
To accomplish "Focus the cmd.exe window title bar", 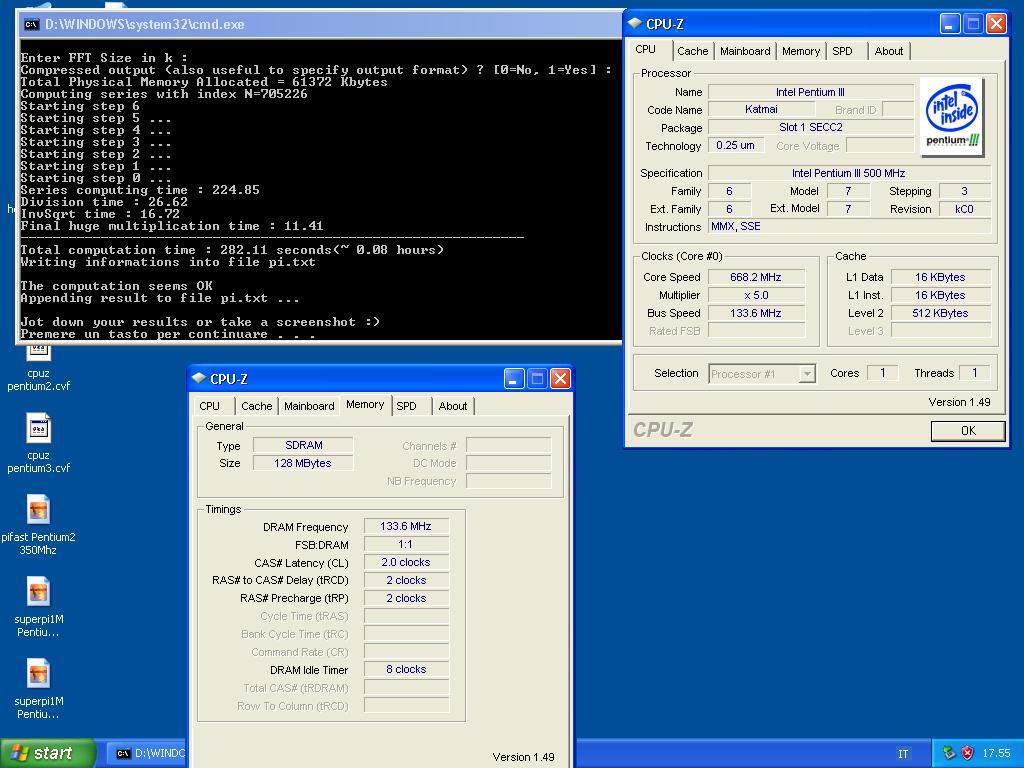I will click(320, 25).
